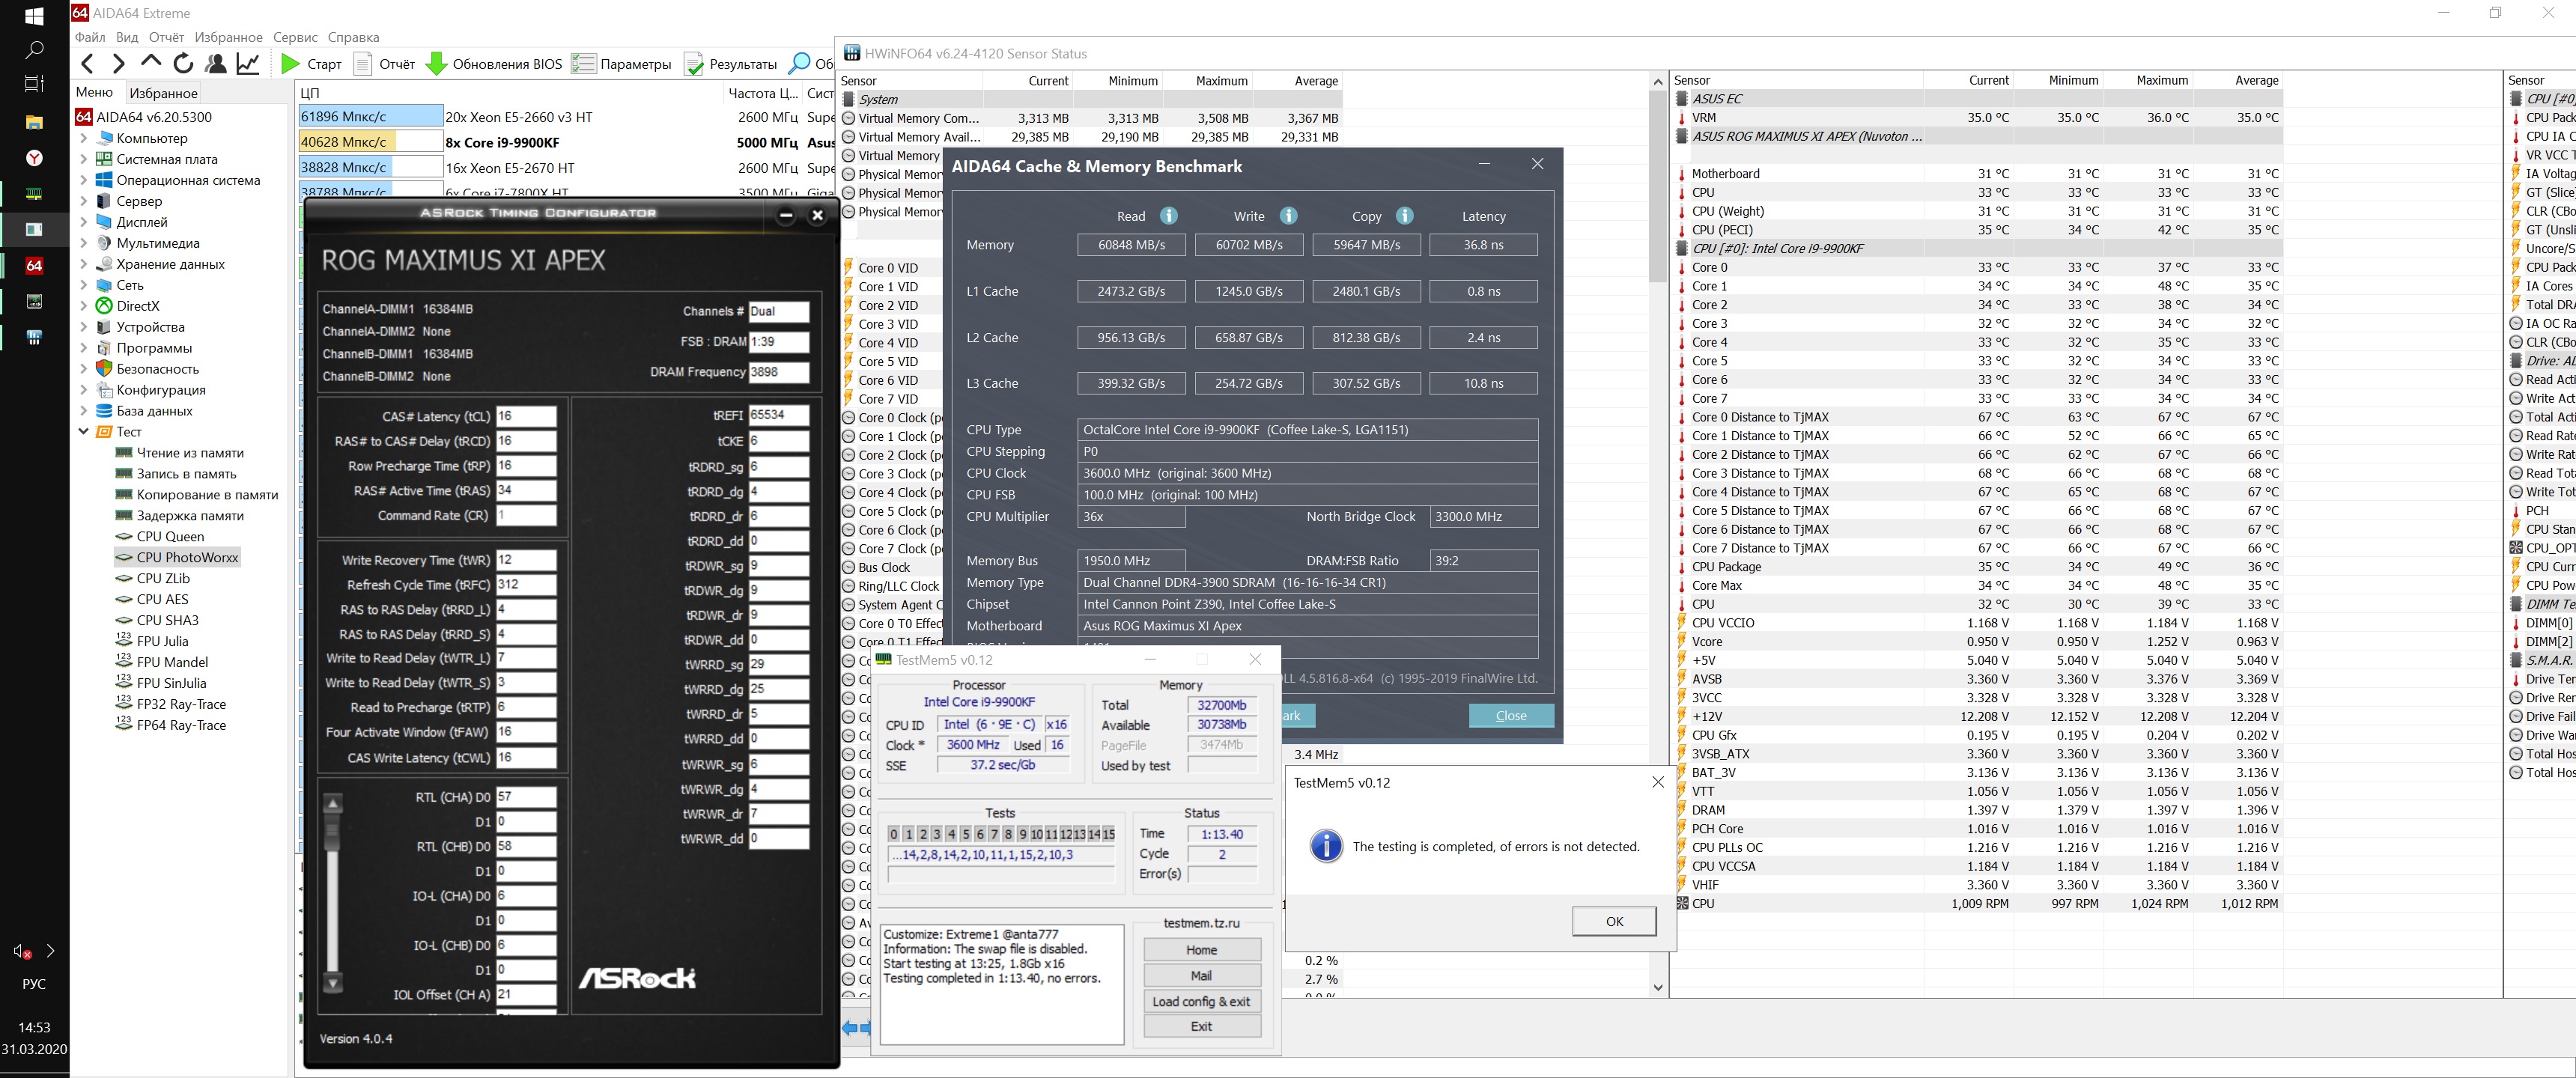Click the user profile icon in toolbar
The image size is (2576, 1078).
pos(215,64)
